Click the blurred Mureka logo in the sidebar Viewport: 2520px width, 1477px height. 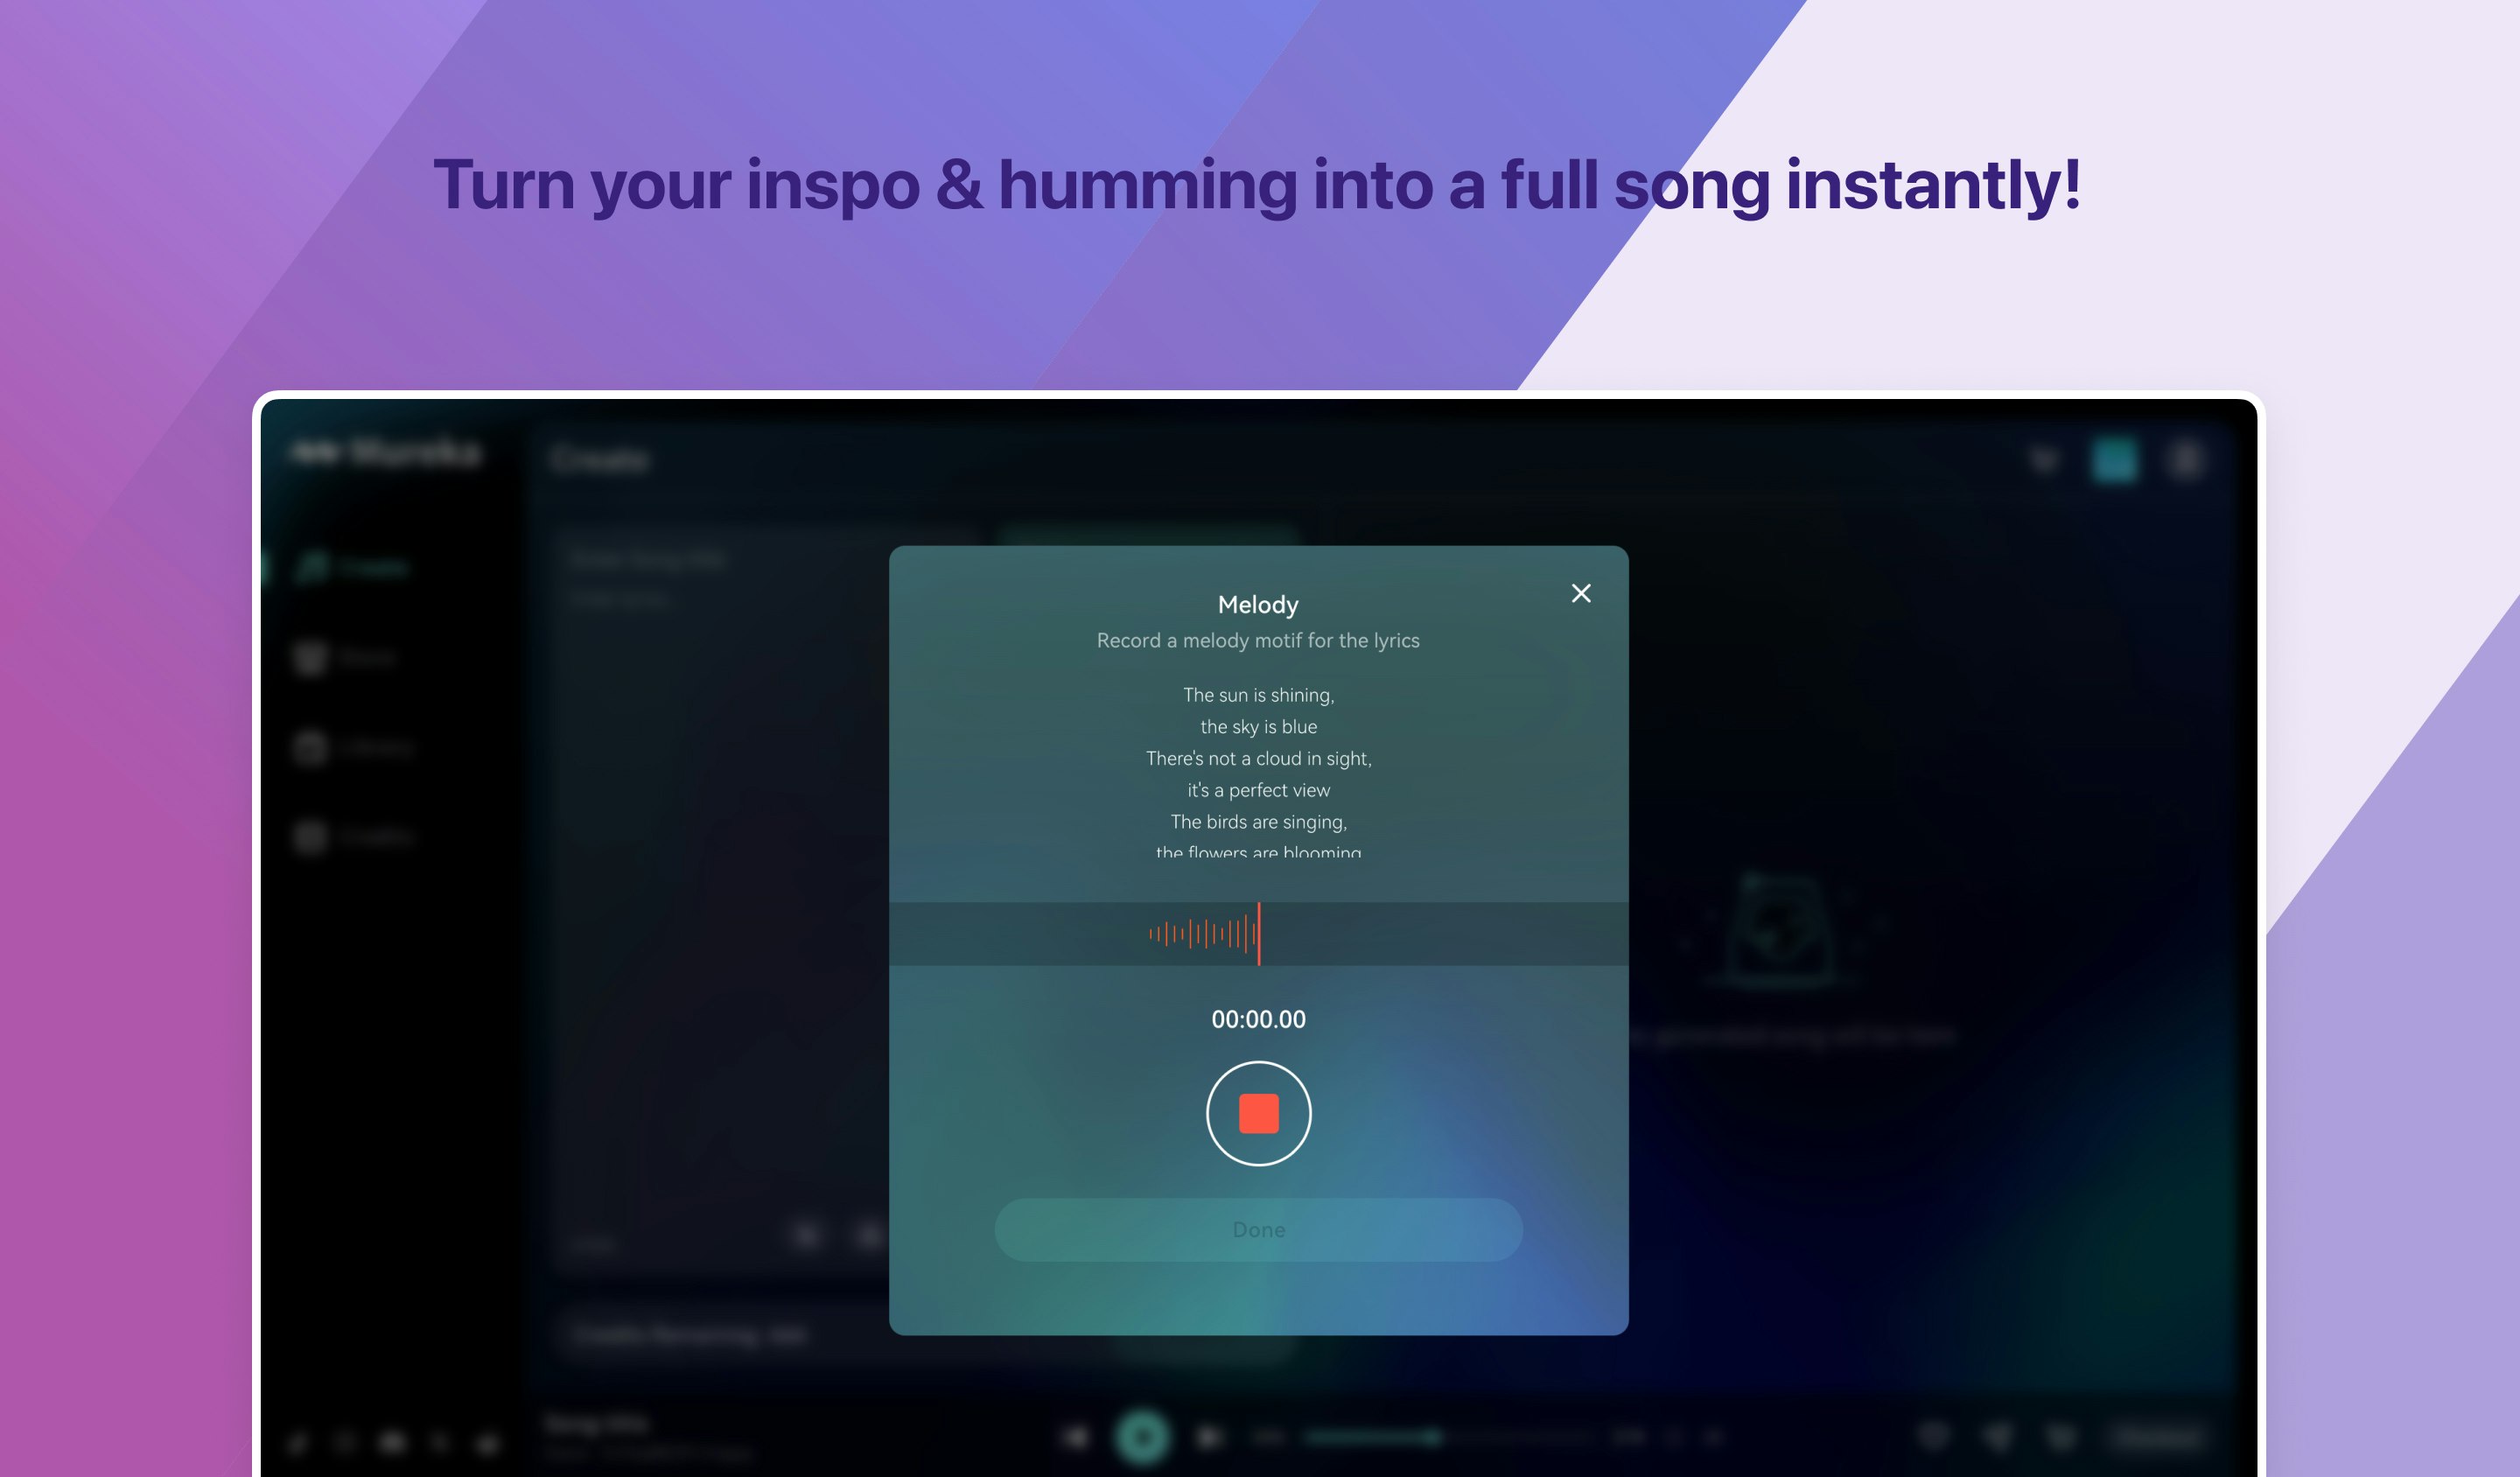(386, 453)
